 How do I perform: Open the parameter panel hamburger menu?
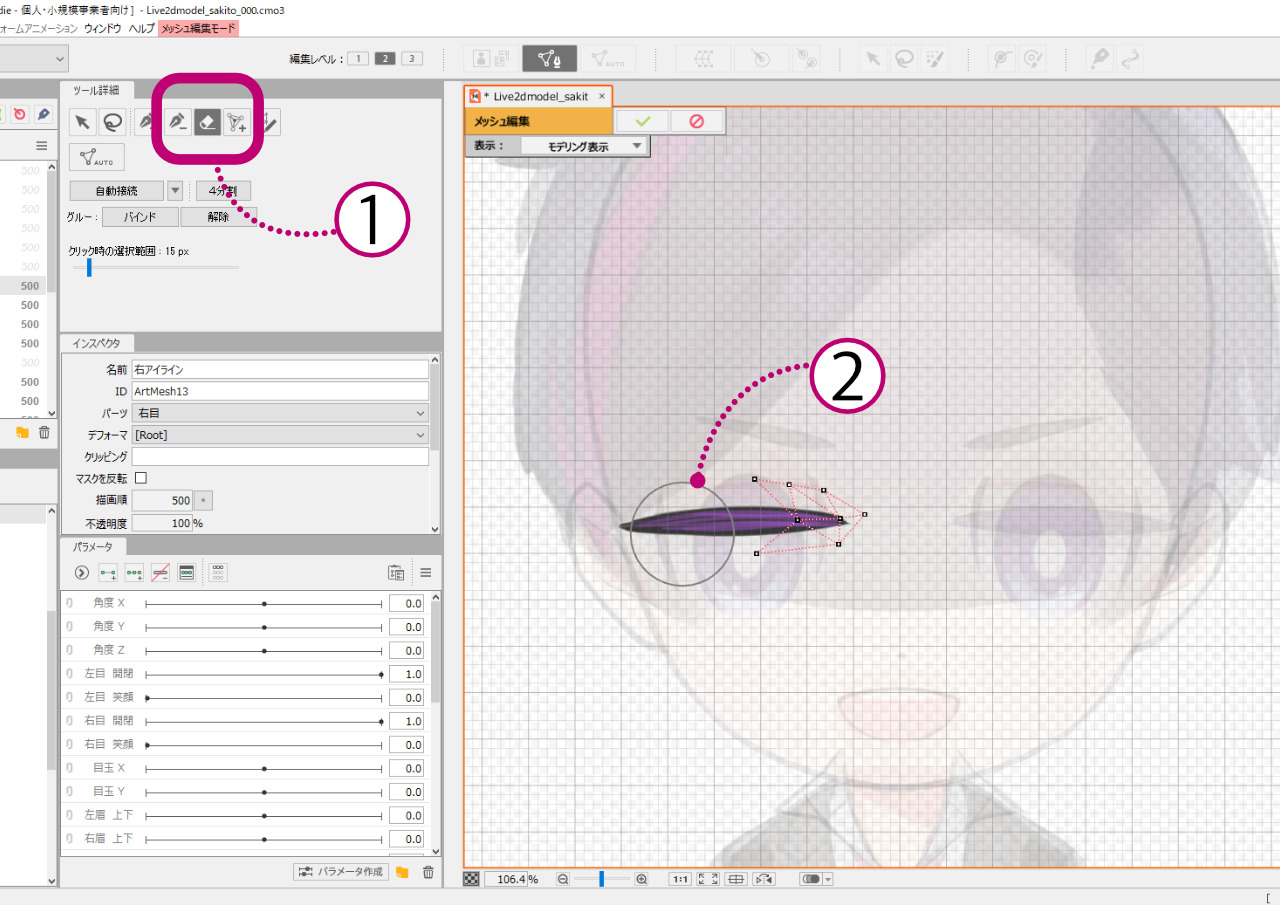(x=425, y=573)
